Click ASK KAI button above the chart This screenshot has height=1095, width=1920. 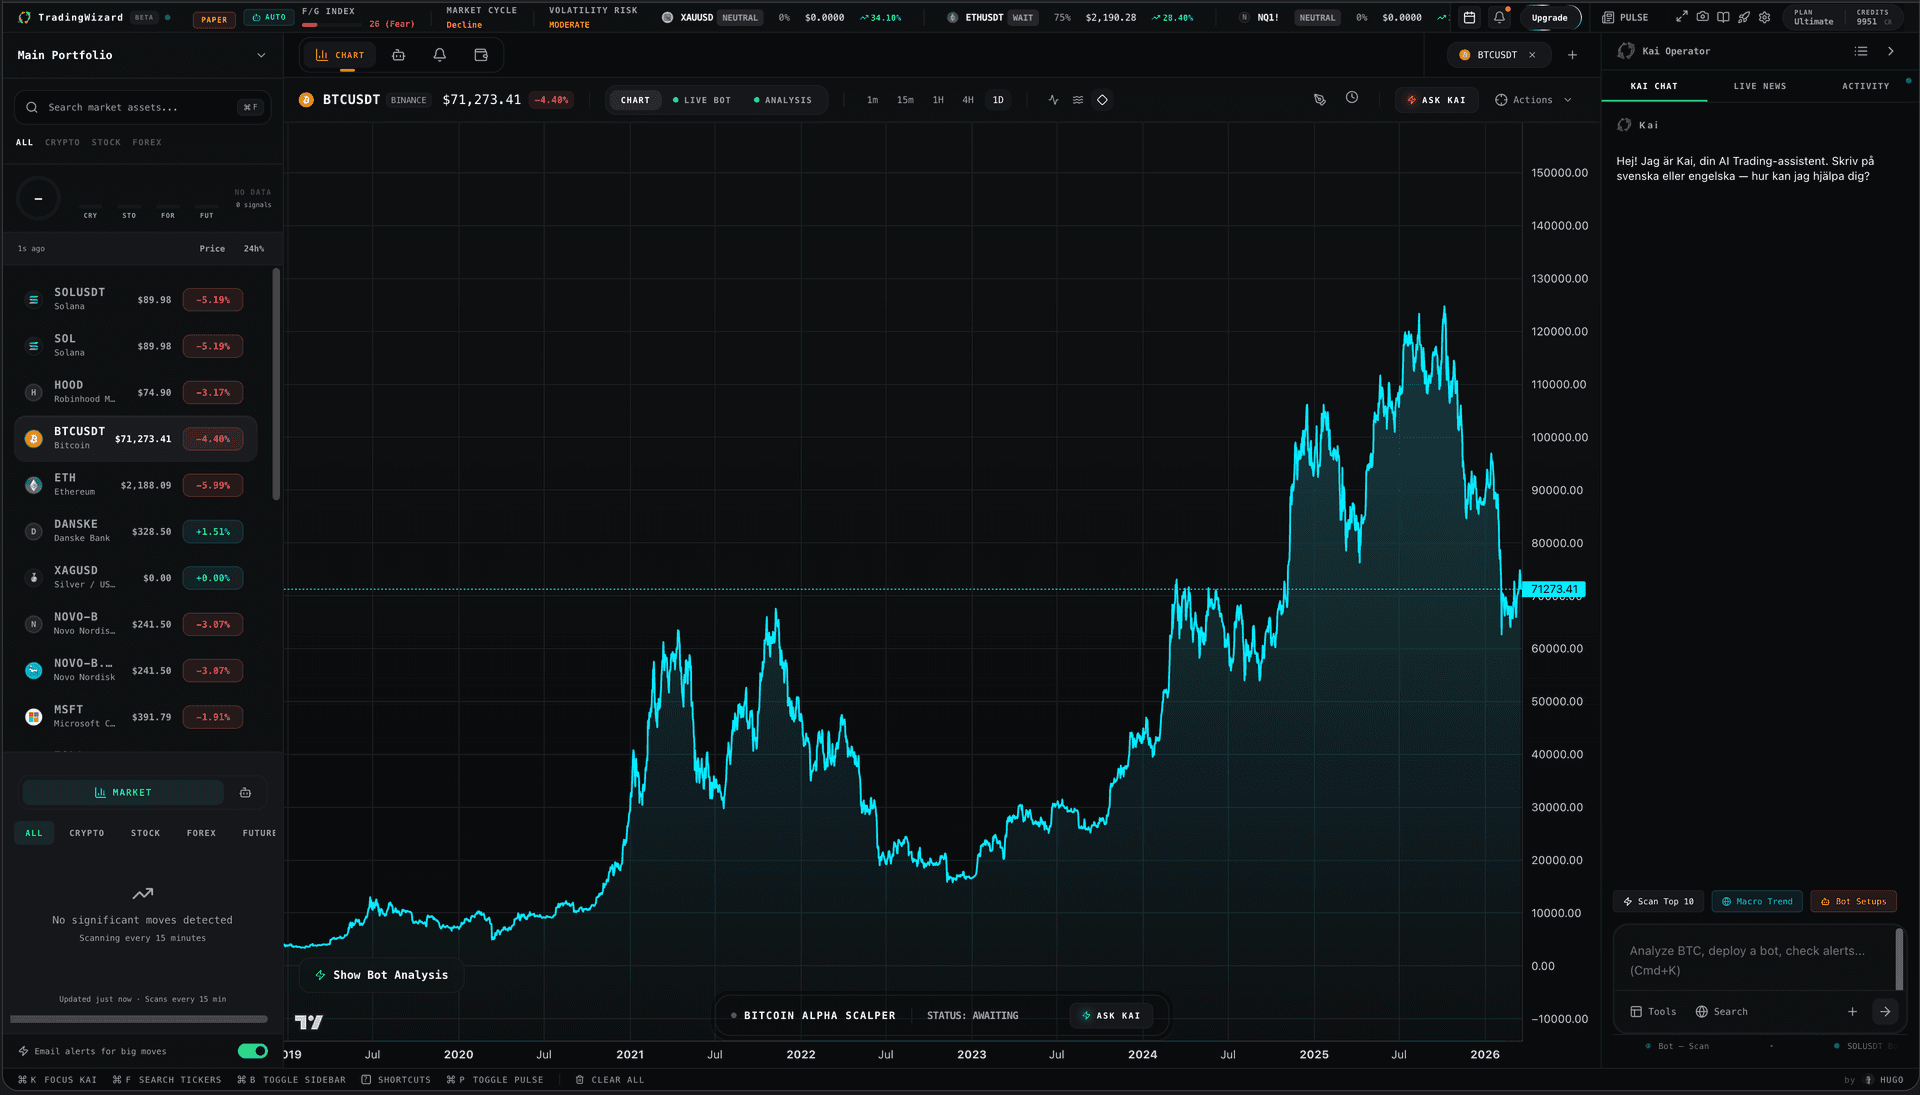[x=1436, y=100]
